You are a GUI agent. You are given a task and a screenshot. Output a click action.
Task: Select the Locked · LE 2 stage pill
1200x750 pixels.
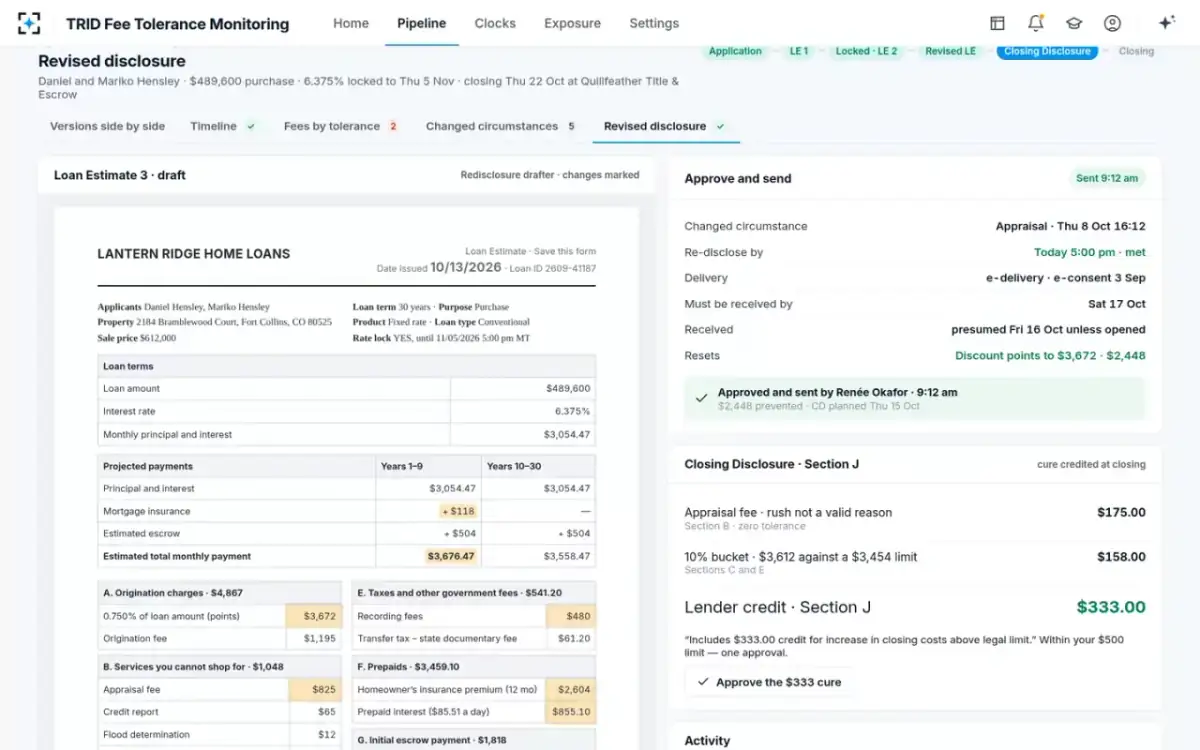pyautogui.click(x=867, y=51)
